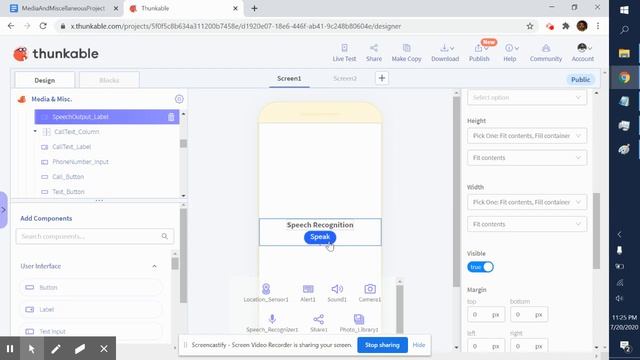640x360 pixels.
Task: Select CallText_Label in the component tree
Action: click(71, 147)
